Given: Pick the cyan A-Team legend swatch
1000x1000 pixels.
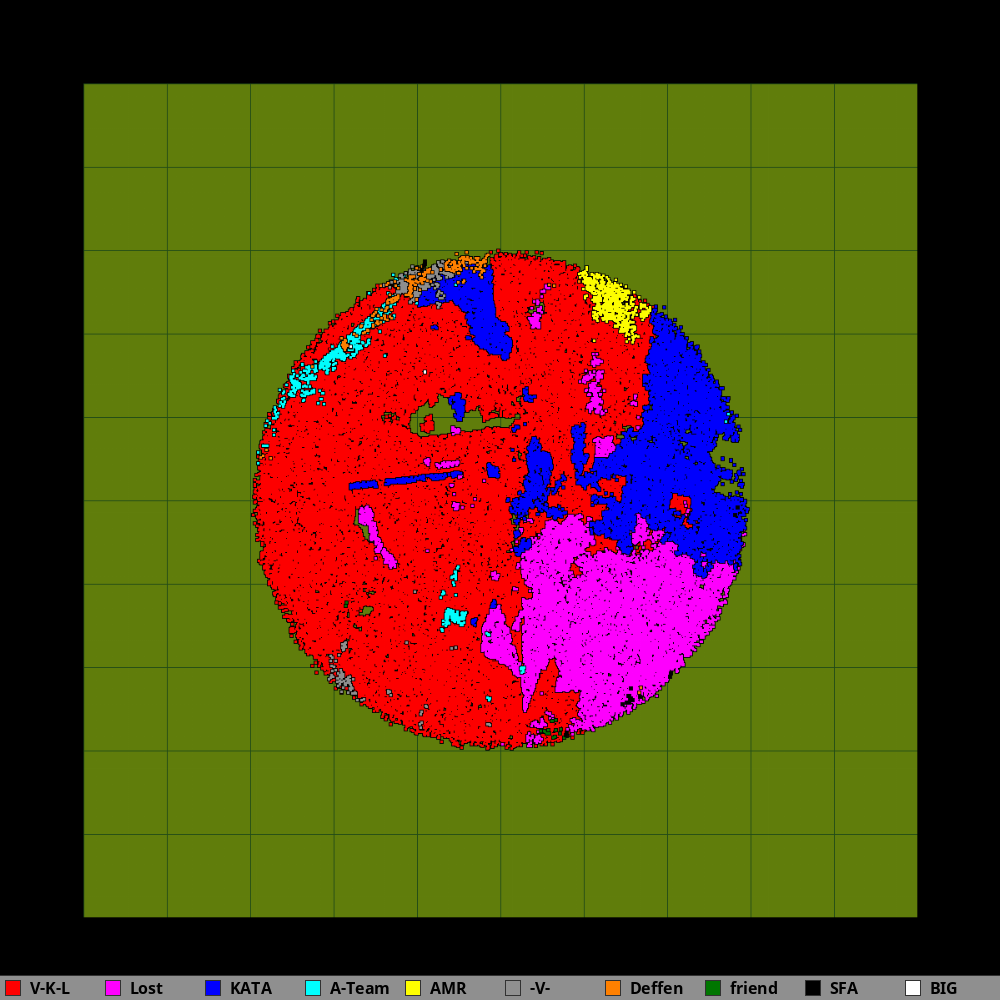Looking at the screenshot, I should click(x=313, y=988).
